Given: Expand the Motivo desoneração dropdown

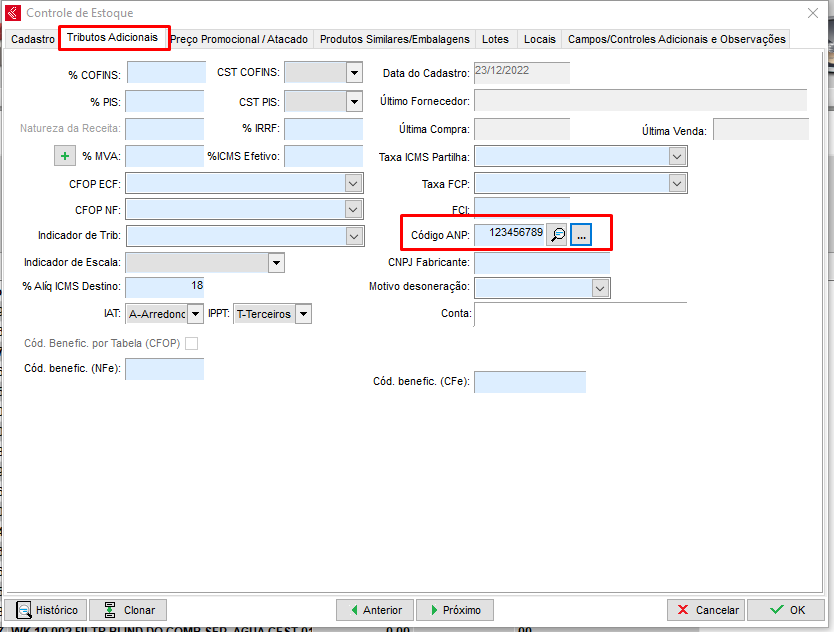Looking at the screenshot, I should [x=600, y=288].
